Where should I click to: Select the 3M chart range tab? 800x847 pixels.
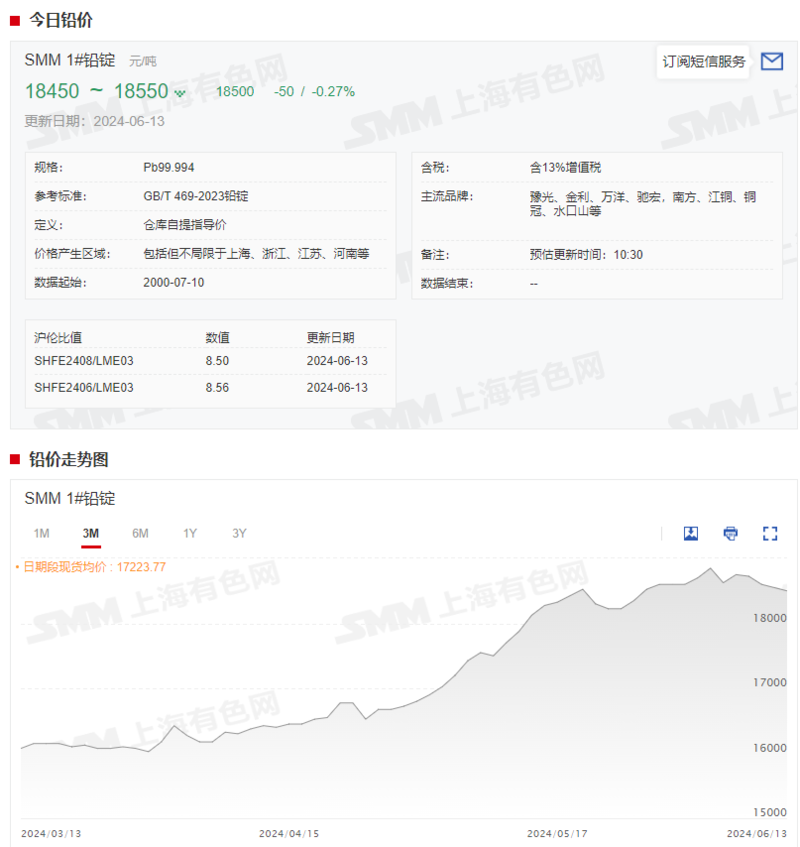click(x=91, y=534)
